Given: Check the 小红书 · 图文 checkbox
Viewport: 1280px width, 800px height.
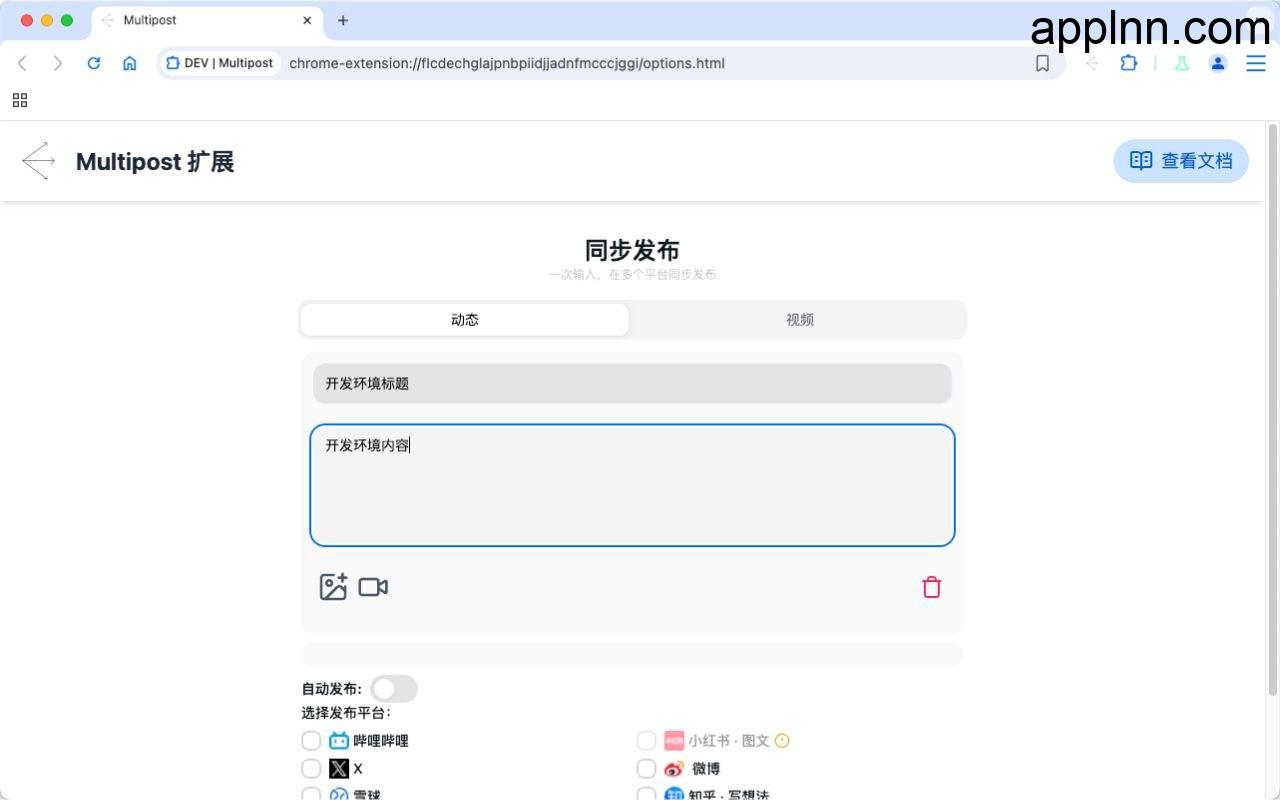Looking at the screenshot, I should pyautogui.click(x=646, y=741).
